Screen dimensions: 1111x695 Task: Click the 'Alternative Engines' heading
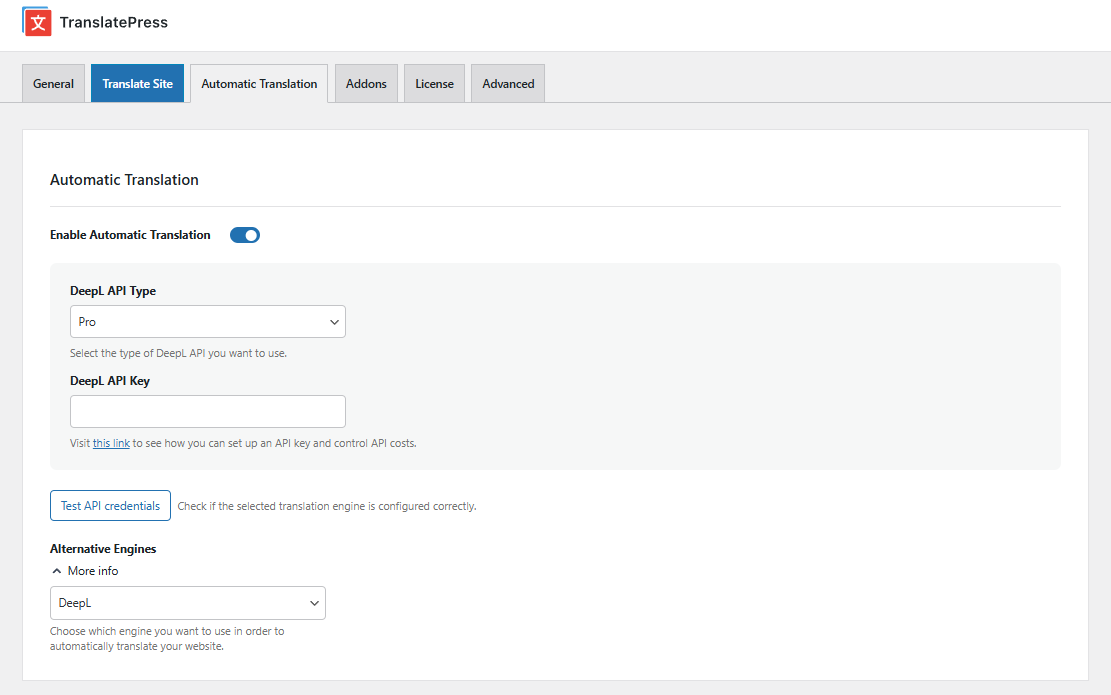click(x=103, y=549)
